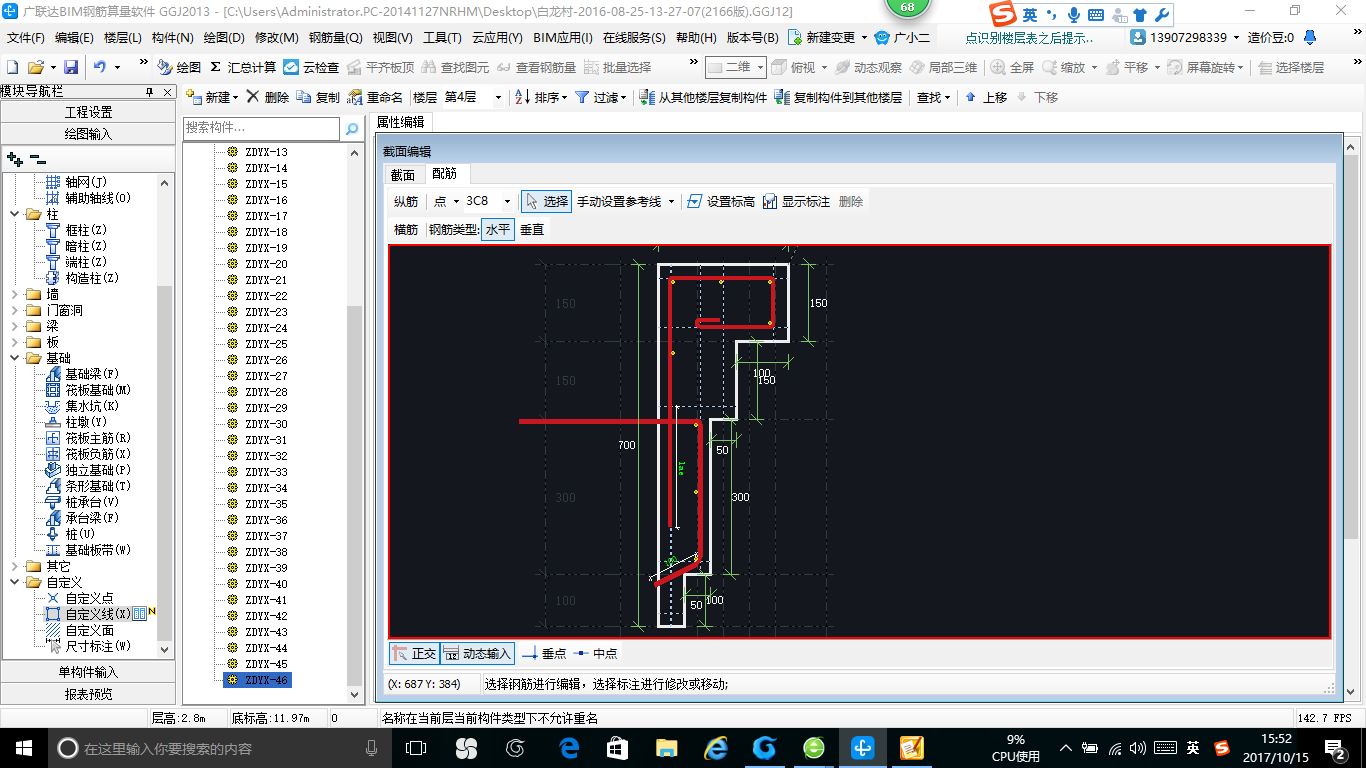This screenshot has height=768, width=1366.
Task: Toggle 垂点 snap point
Action: pos(545,653)
